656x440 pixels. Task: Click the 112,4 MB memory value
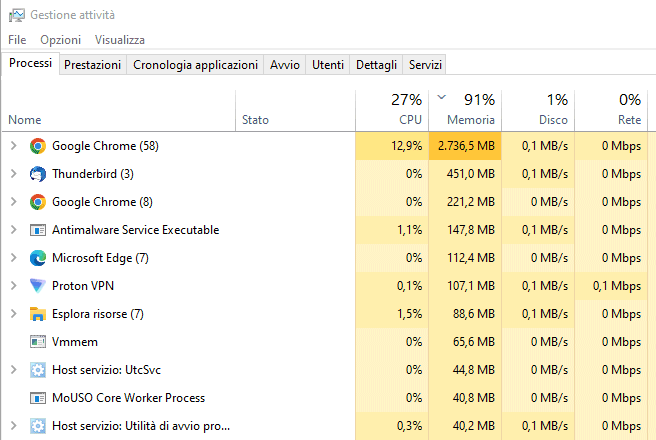point(471,258)
